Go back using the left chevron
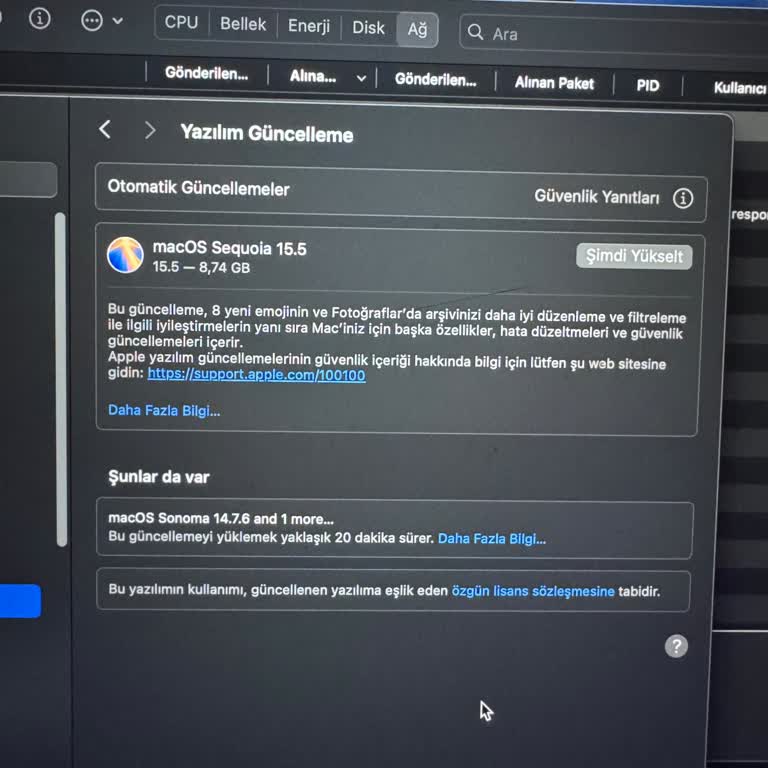The width and height of the screenshot is (768, 768). (105, 130)
